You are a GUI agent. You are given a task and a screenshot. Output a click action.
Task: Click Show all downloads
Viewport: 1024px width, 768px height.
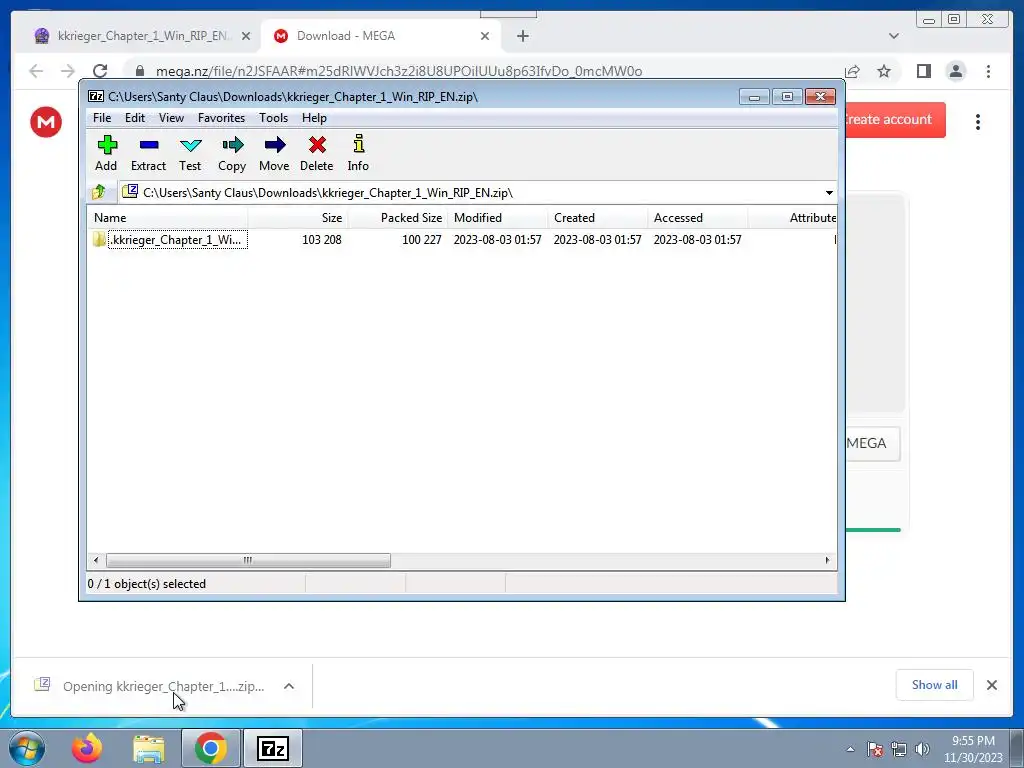tap(935, 685)
